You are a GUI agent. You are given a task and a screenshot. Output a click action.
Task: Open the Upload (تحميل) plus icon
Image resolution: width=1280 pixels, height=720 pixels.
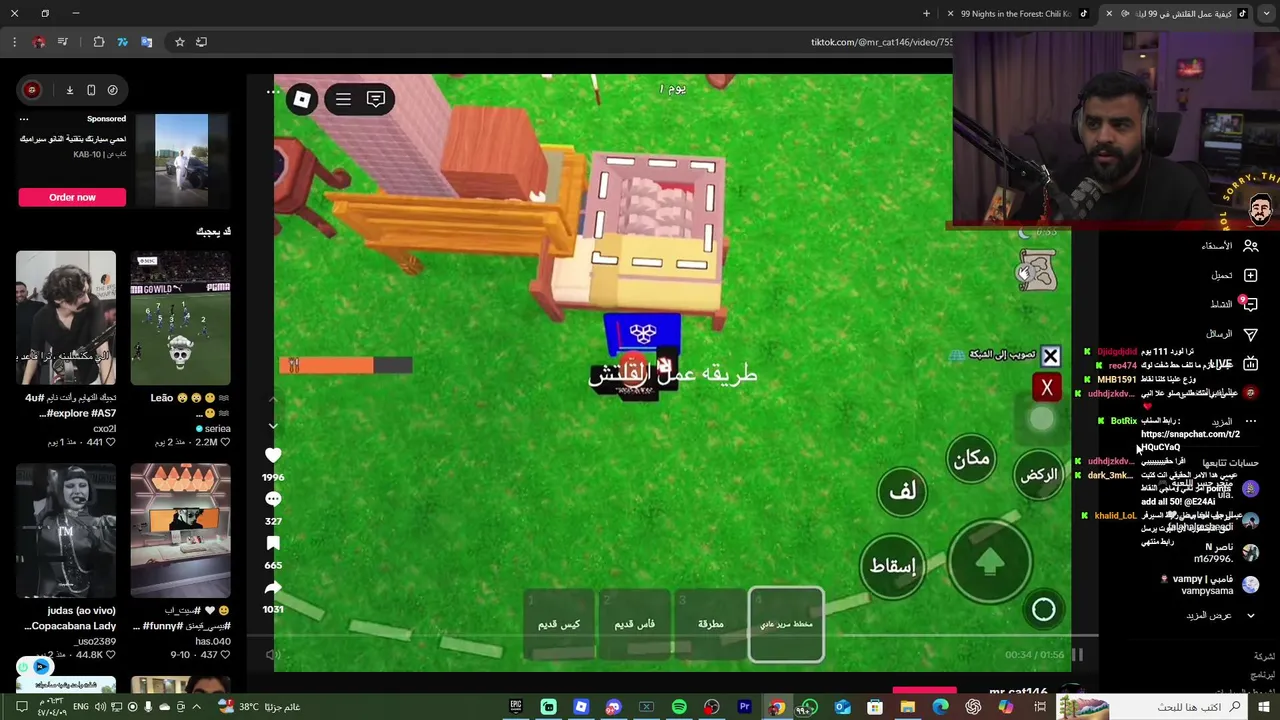tap(1250, 275)
